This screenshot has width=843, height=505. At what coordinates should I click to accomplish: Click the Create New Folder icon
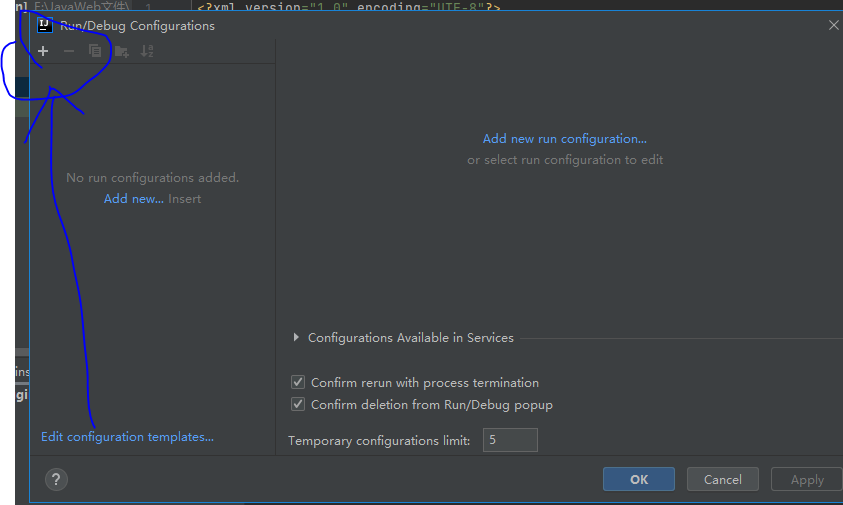point(122,52)
